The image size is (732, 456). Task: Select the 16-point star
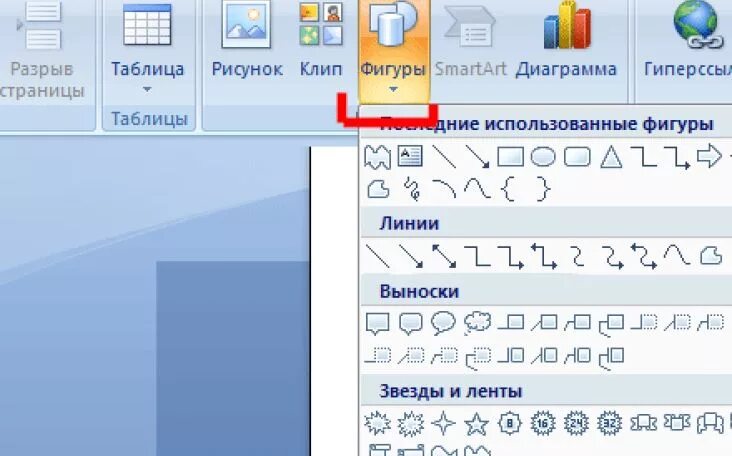[x=543, y=423]
